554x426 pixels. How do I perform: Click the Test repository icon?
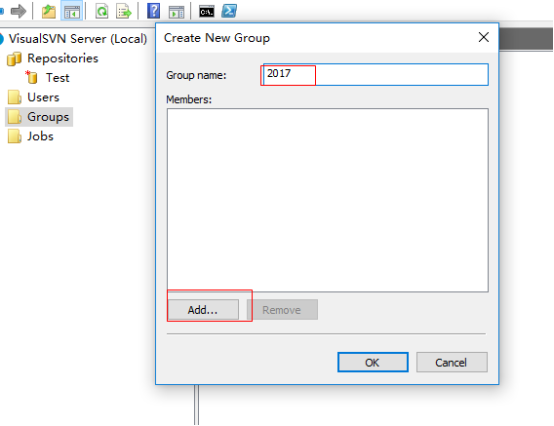[x=31, y=77]
